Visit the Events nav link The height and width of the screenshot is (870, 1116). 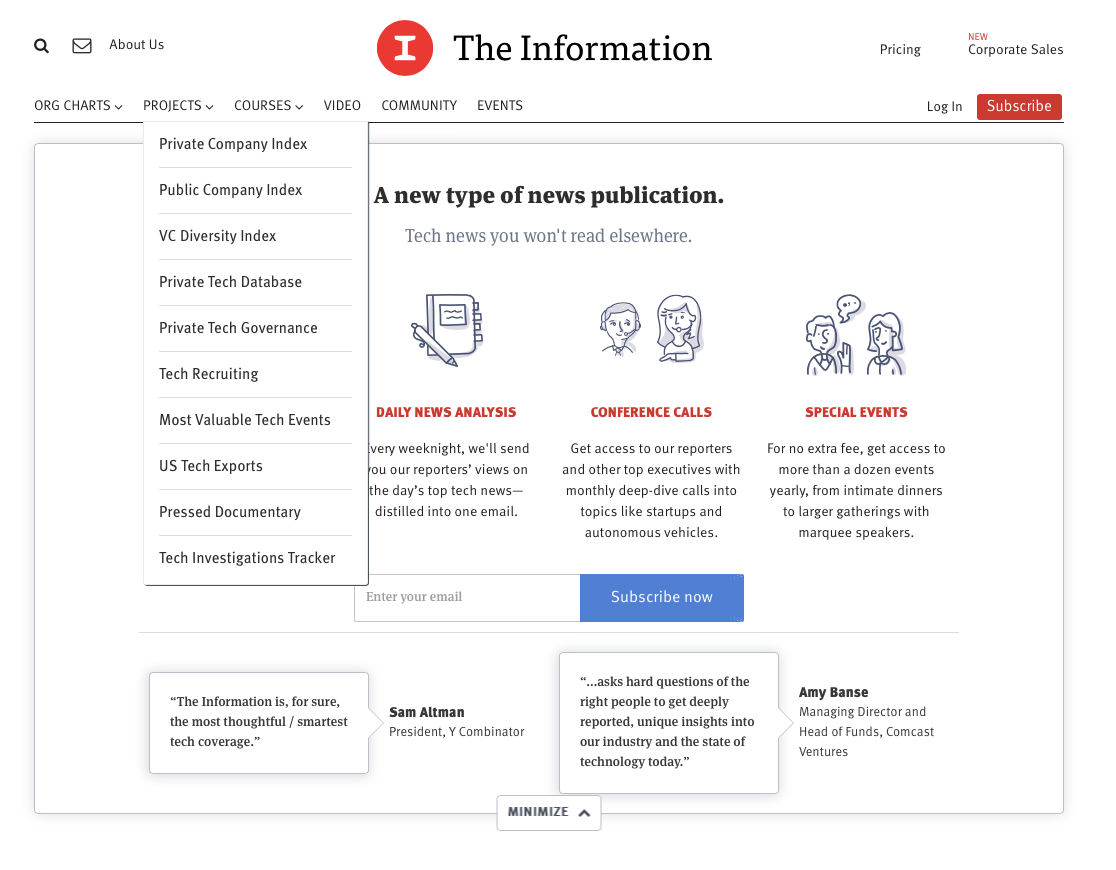click(500, 106)
